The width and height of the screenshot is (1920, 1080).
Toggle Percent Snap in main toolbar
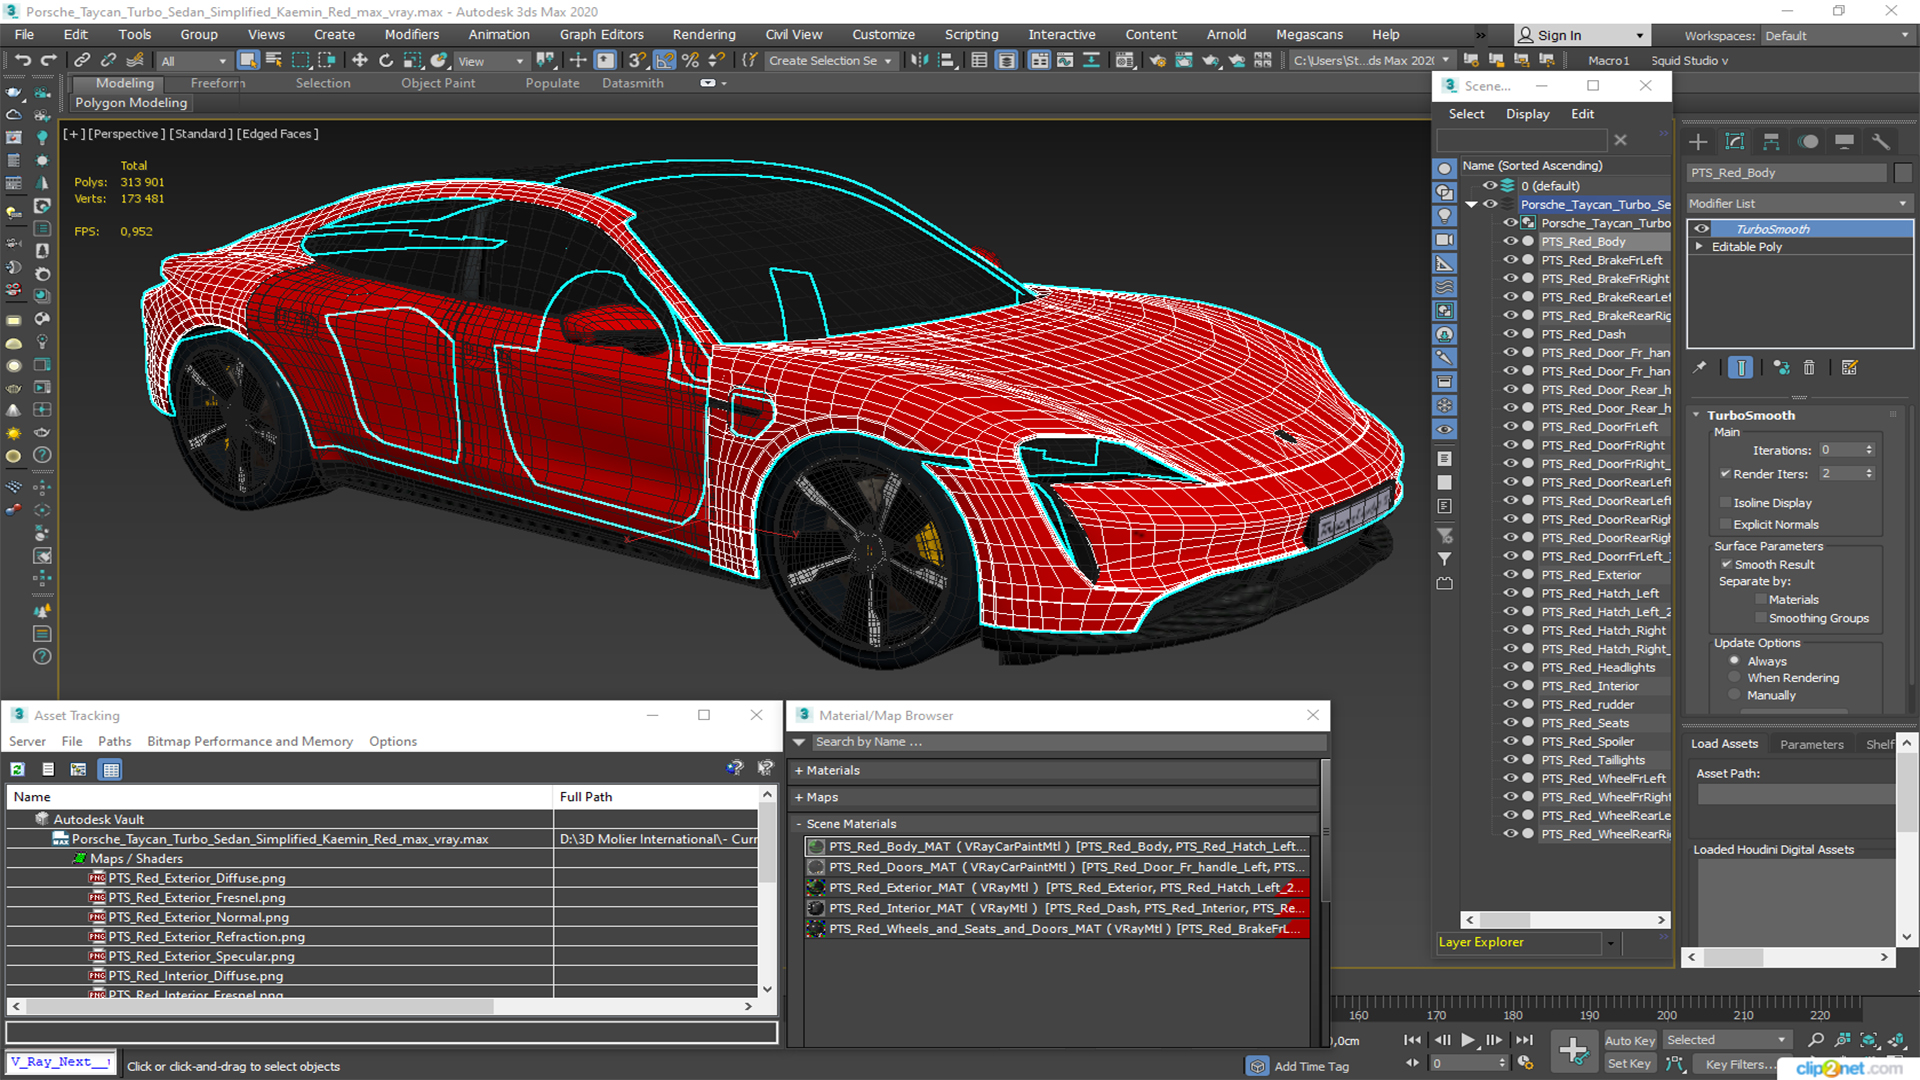coord(690,60)
